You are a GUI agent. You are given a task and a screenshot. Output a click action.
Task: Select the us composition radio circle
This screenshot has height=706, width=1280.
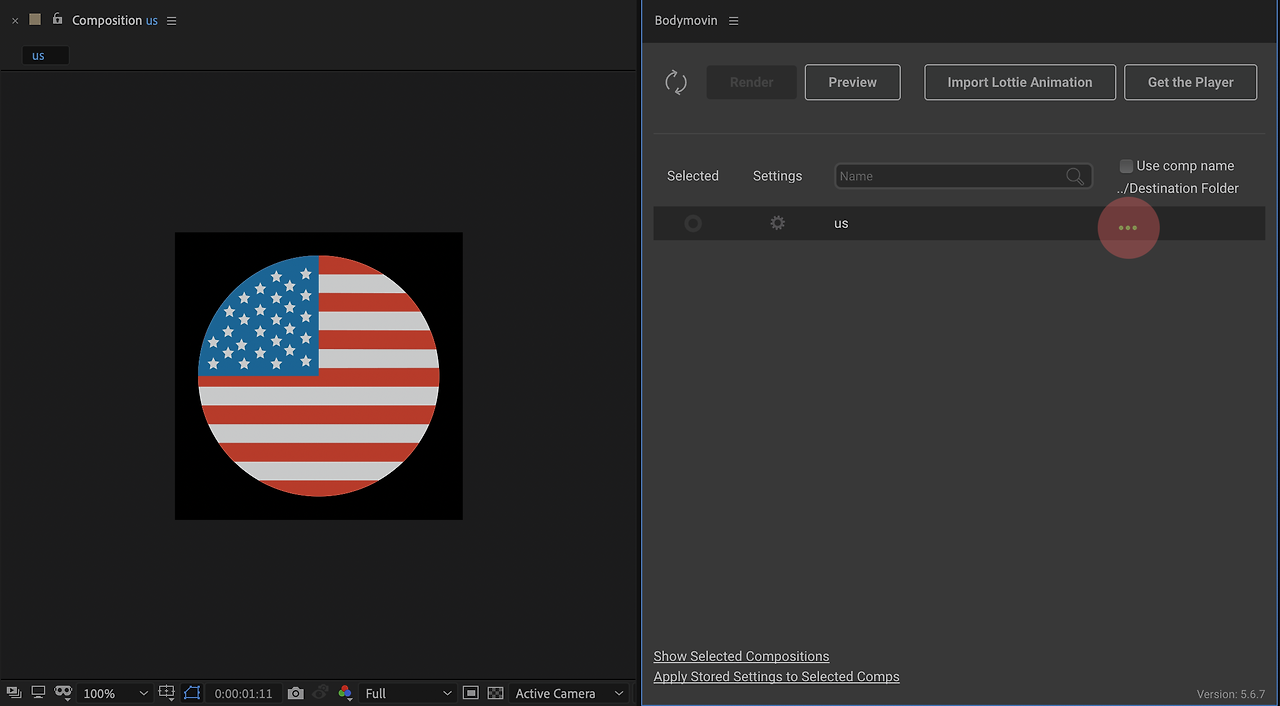point(693,223)
